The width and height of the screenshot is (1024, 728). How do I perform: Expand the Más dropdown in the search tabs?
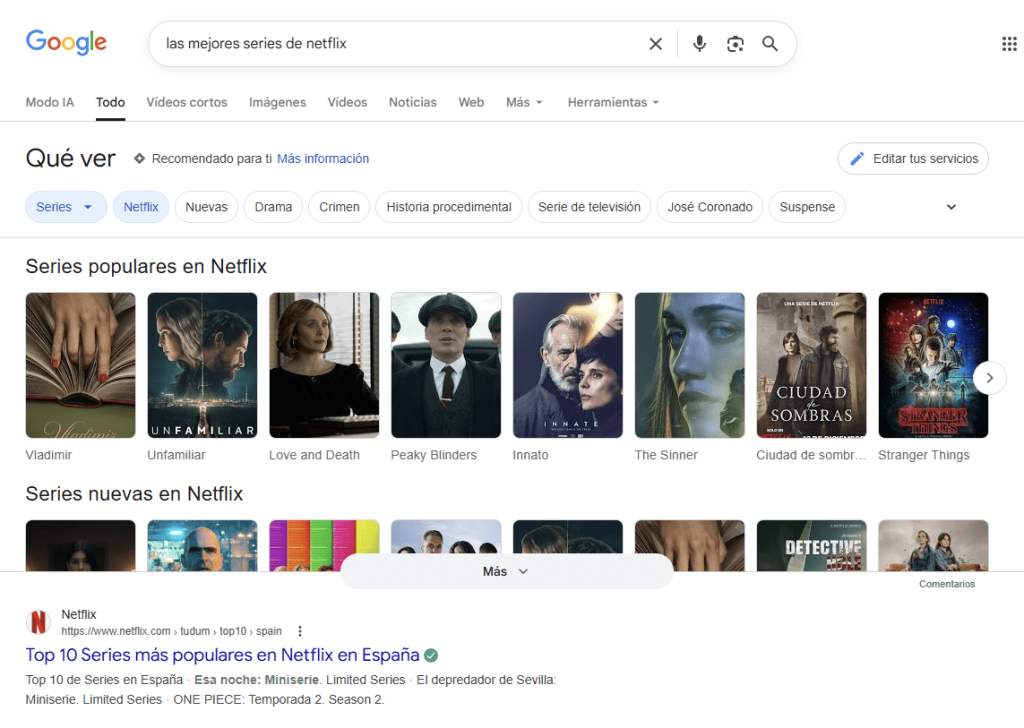pos(524,102)
